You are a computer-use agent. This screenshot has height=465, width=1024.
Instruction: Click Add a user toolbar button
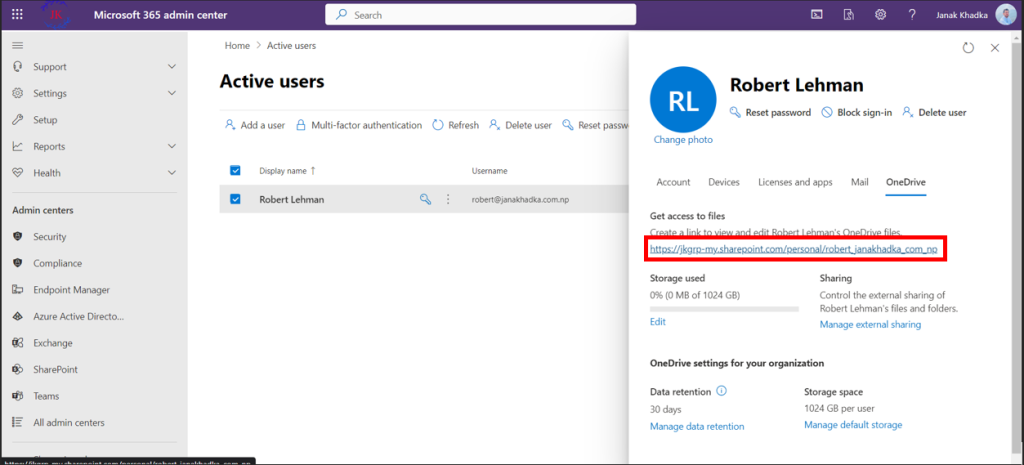click(x=255, y=125)
